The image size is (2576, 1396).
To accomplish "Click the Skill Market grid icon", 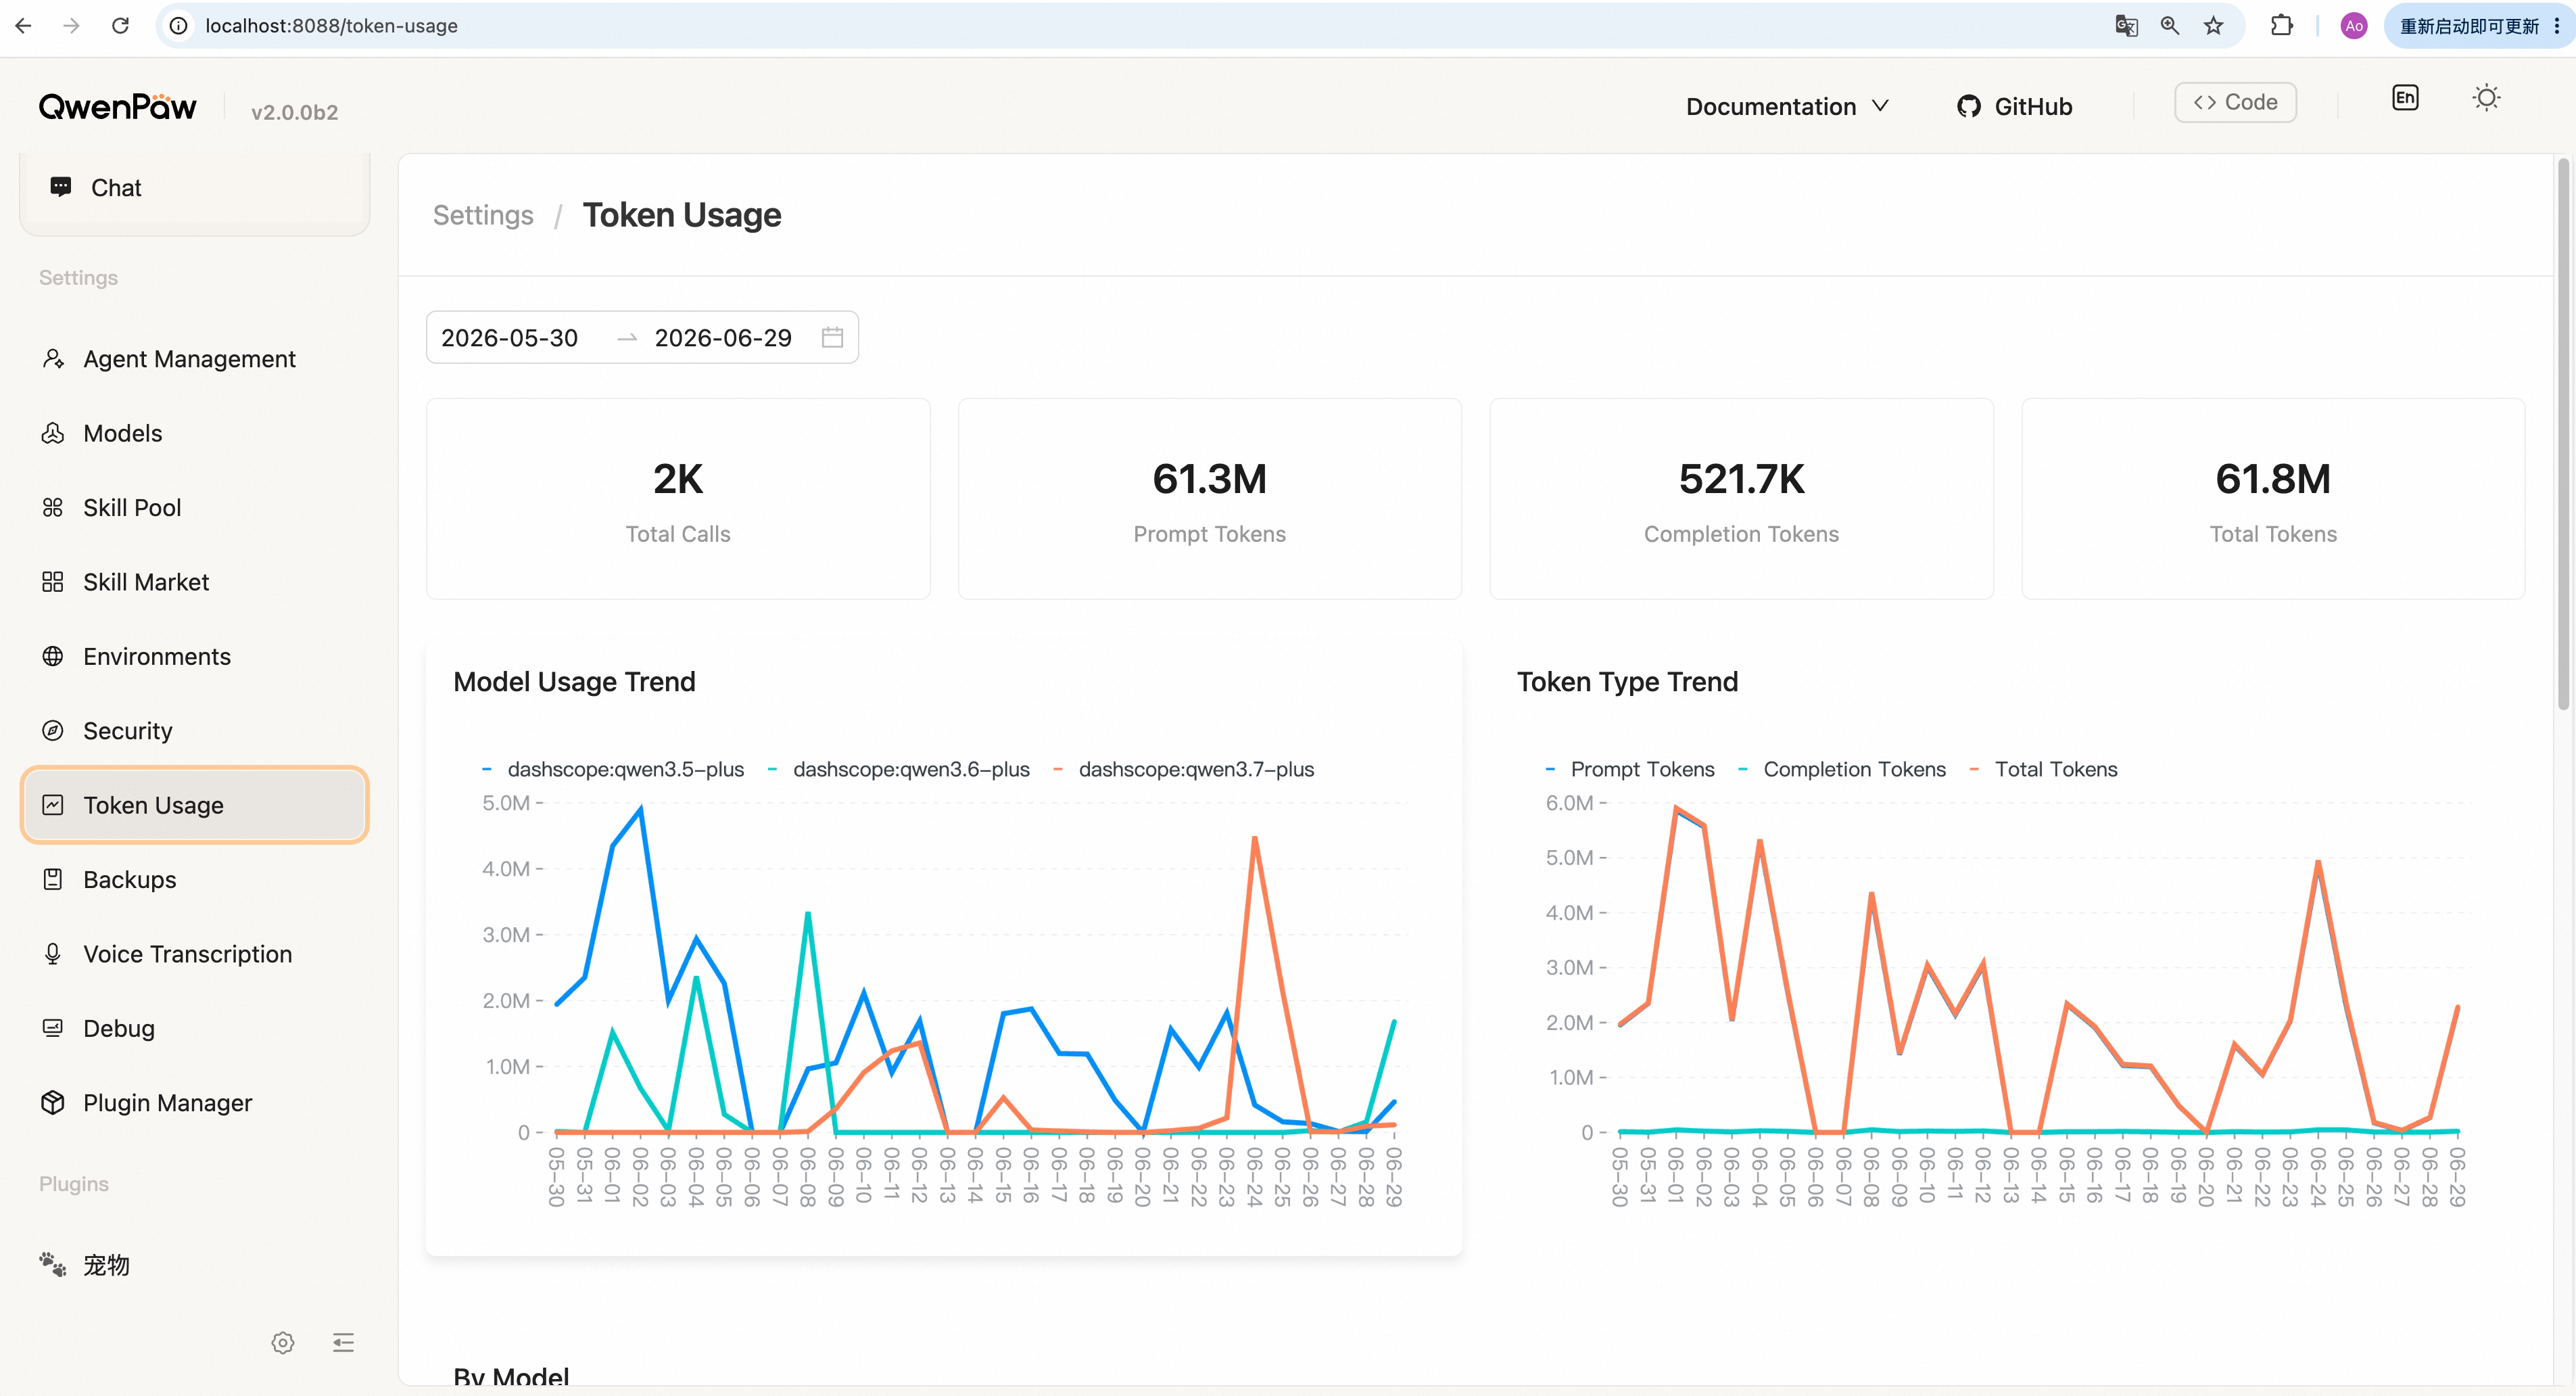I will [x=53, y=582].
